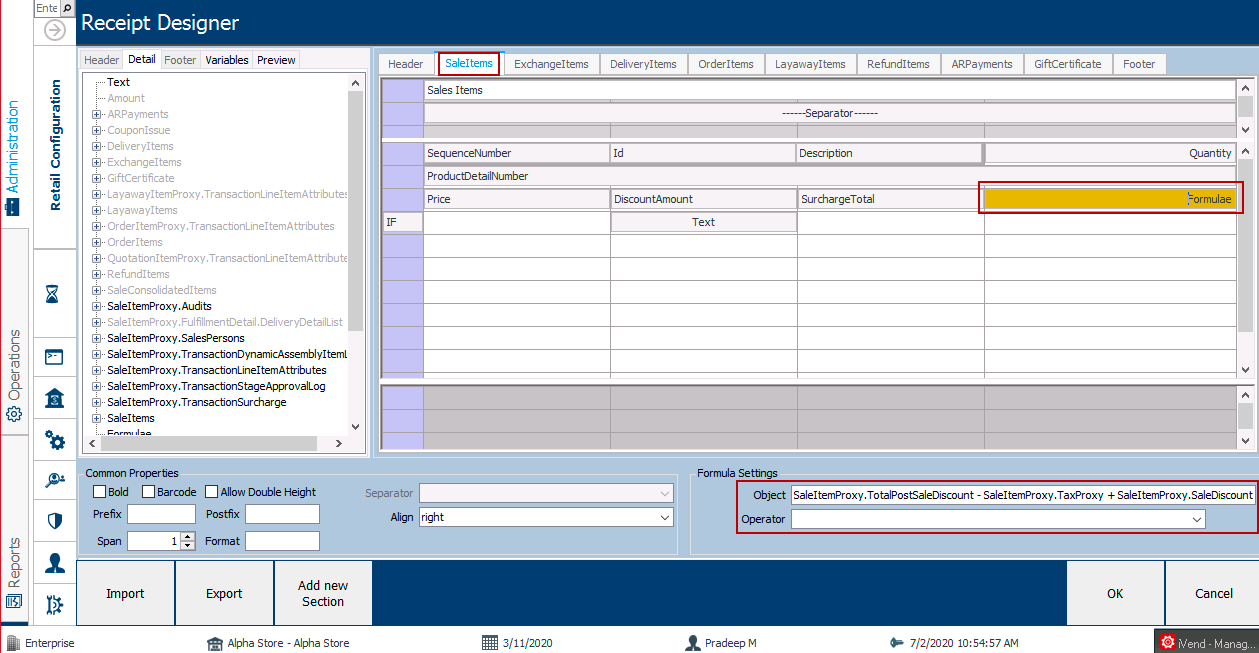Screen dimensions: 1259x653
Task: Open the double gears sidebar icon
Action: point(55,439)
